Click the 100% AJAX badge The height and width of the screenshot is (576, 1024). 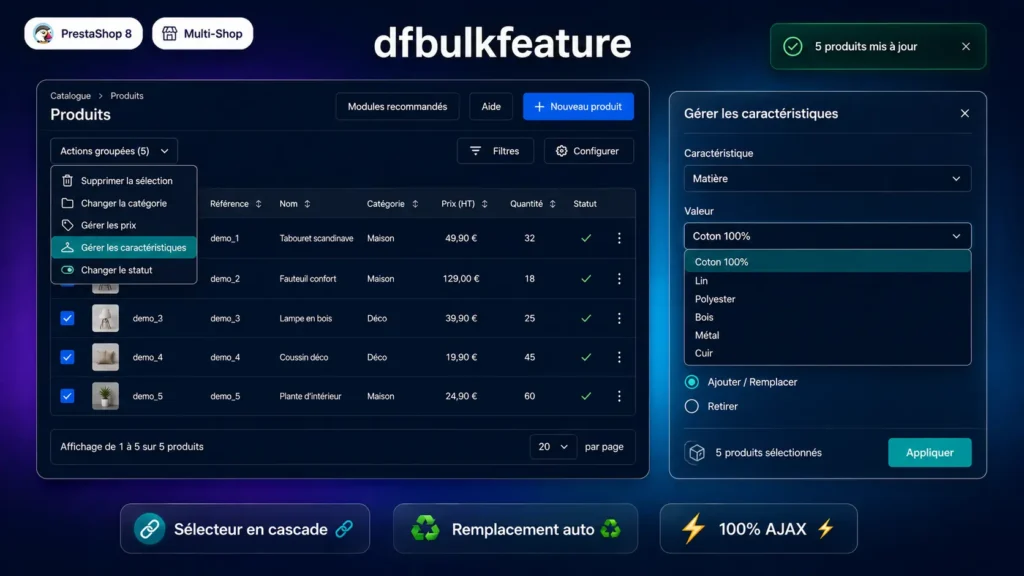[758, 529]
